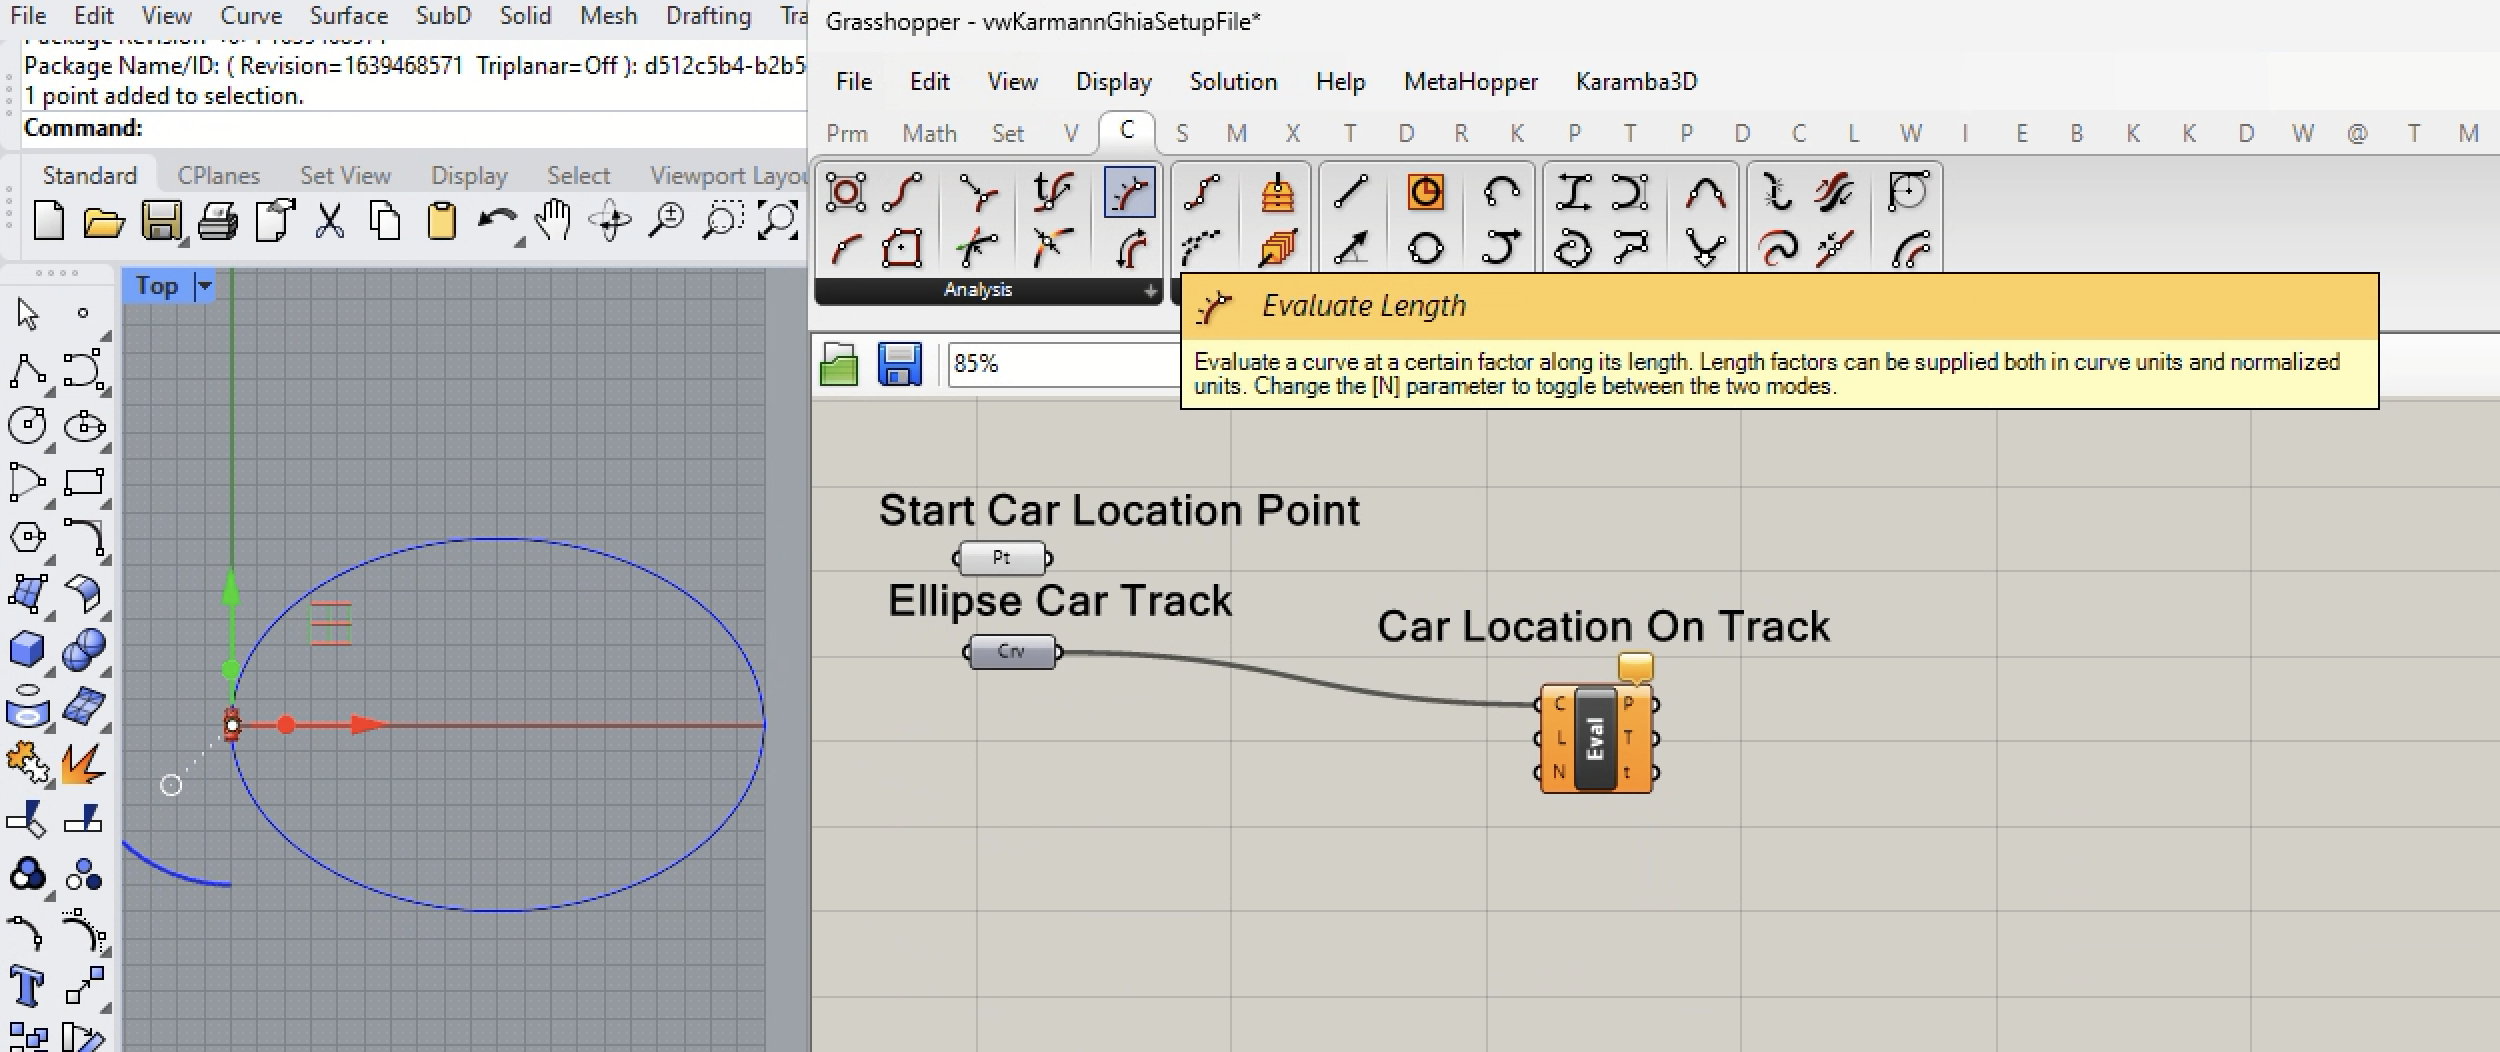Select the Box solid tool

tap(28, 649)
